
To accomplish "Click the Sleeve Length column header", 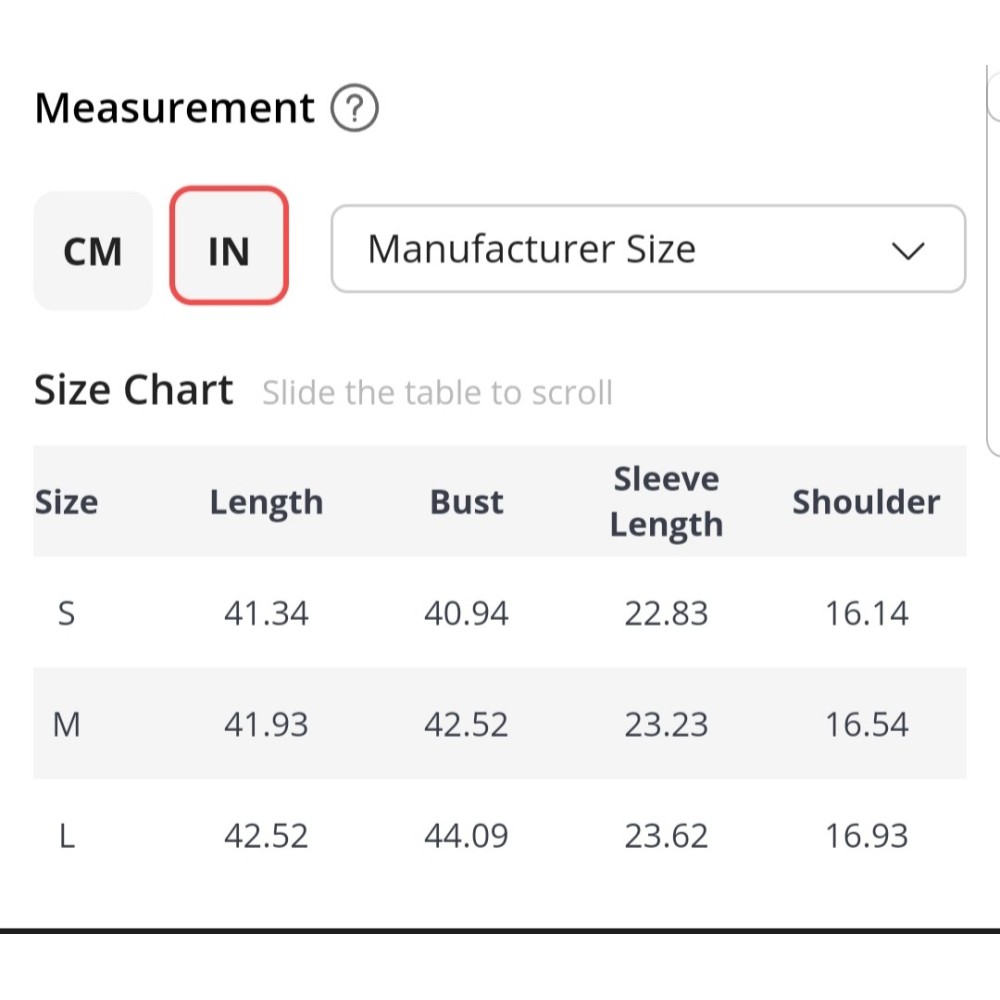I will 666,501.
